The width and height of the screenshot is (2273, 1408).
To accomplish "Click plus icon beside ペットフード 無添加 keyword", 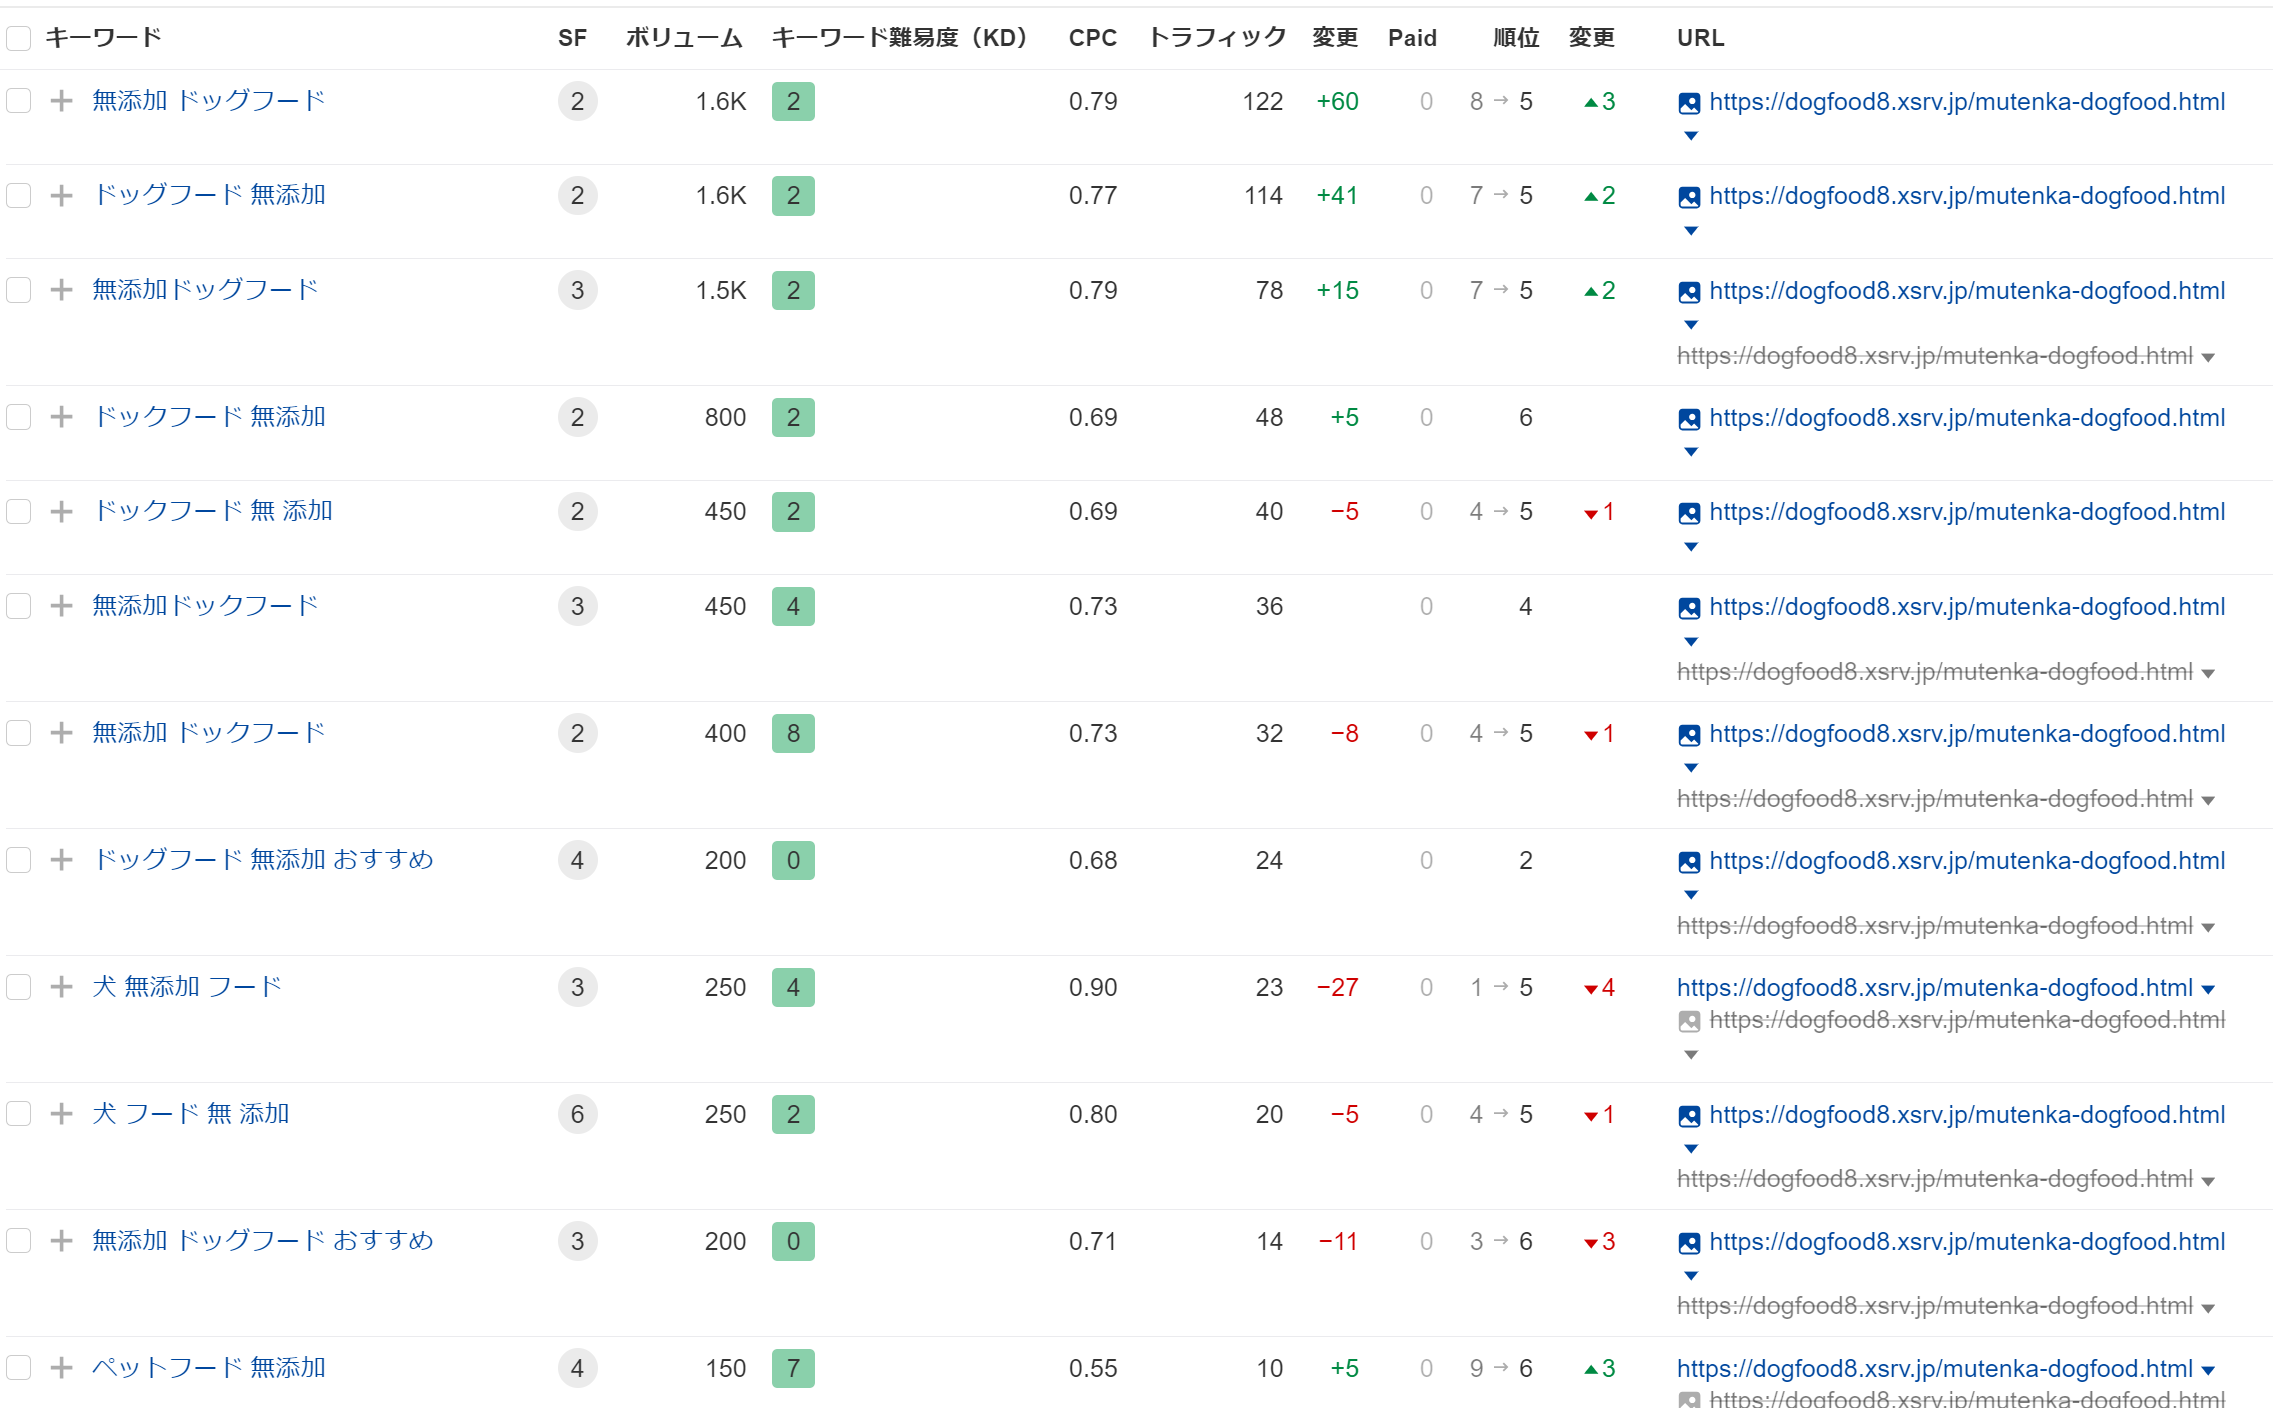I will coord(62,1368).
